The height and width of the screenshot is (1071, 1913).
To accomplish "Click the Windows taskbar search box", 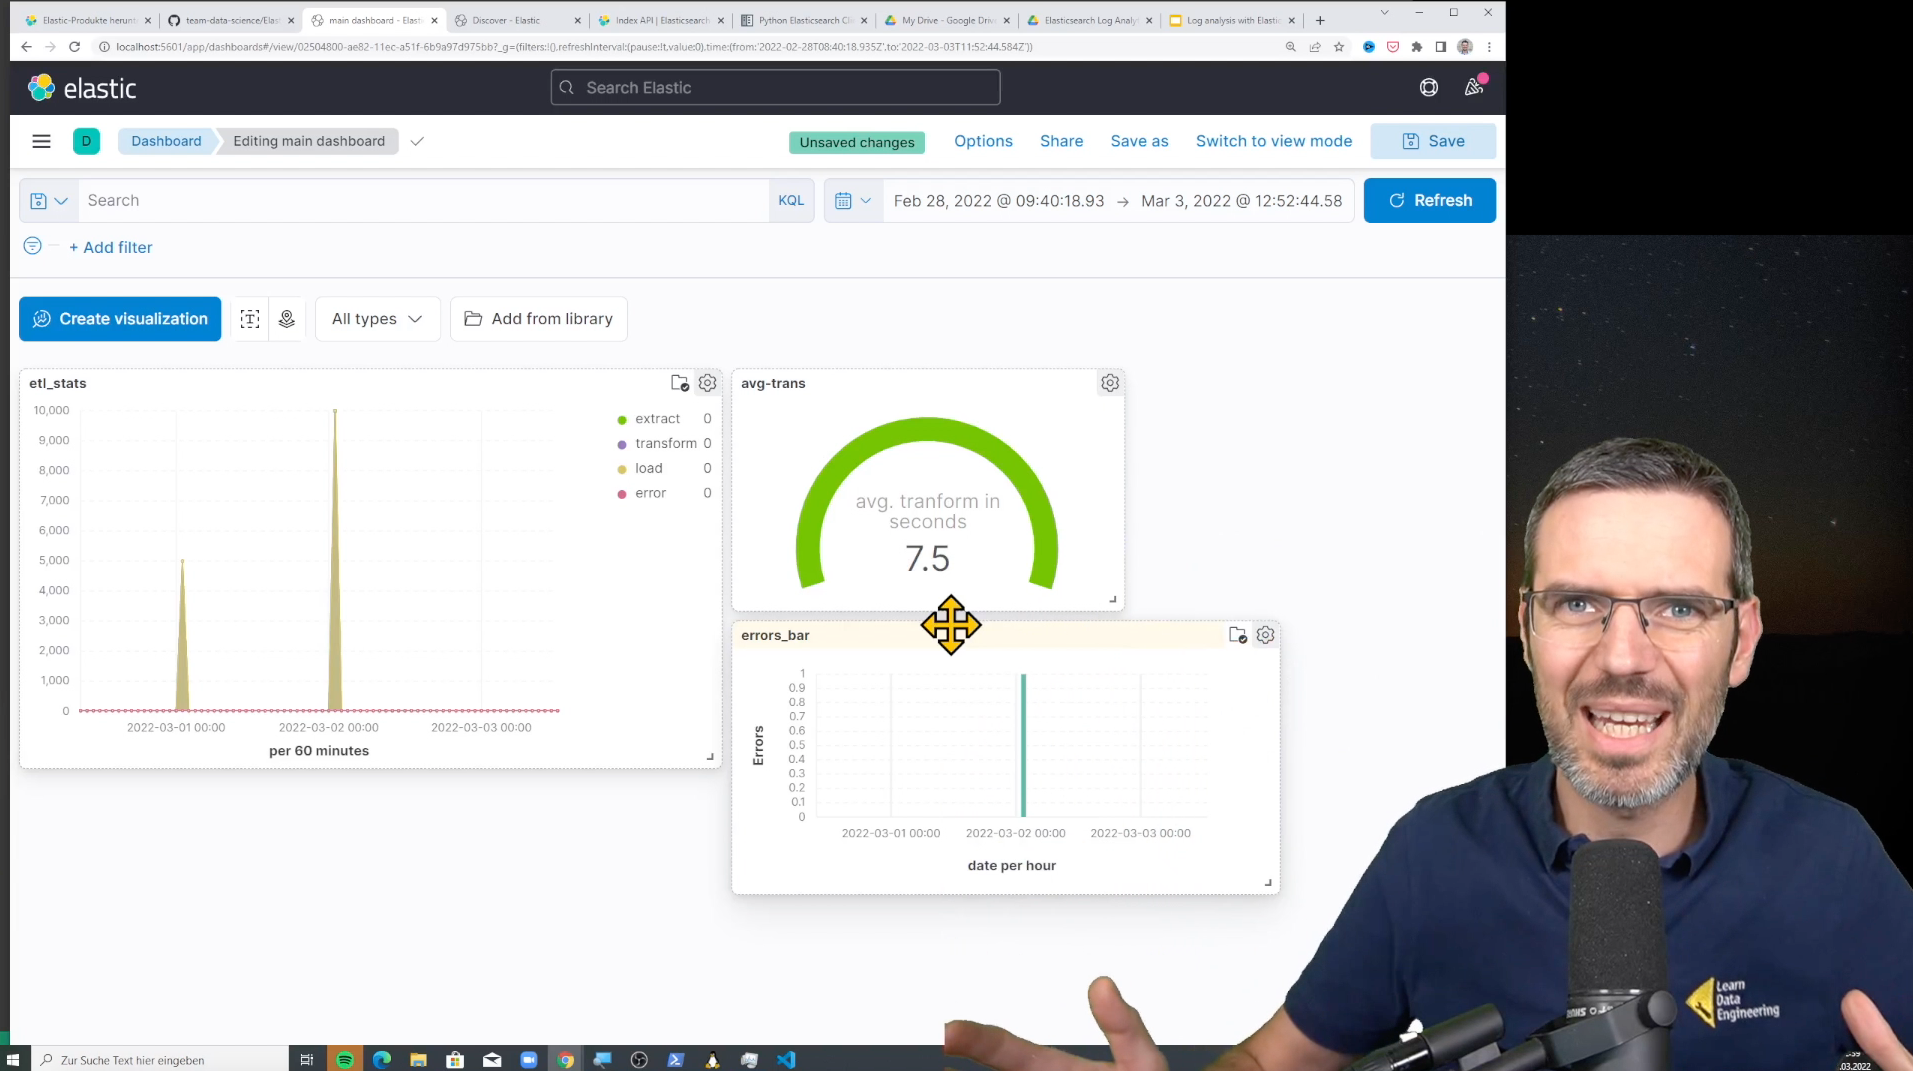I will (162, 1060).
